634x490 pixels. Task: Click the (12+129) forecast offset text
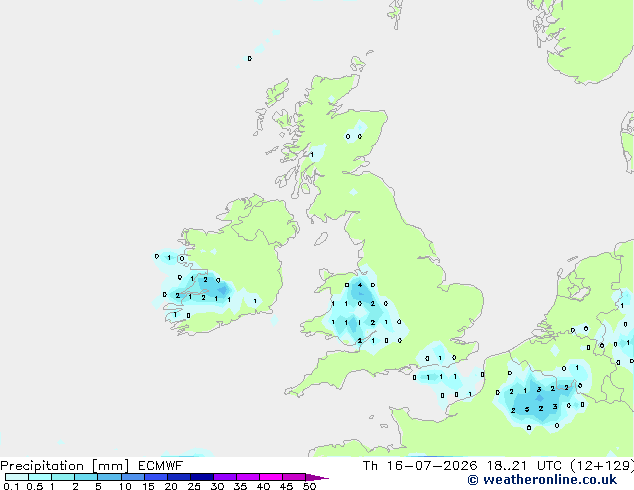602,466
